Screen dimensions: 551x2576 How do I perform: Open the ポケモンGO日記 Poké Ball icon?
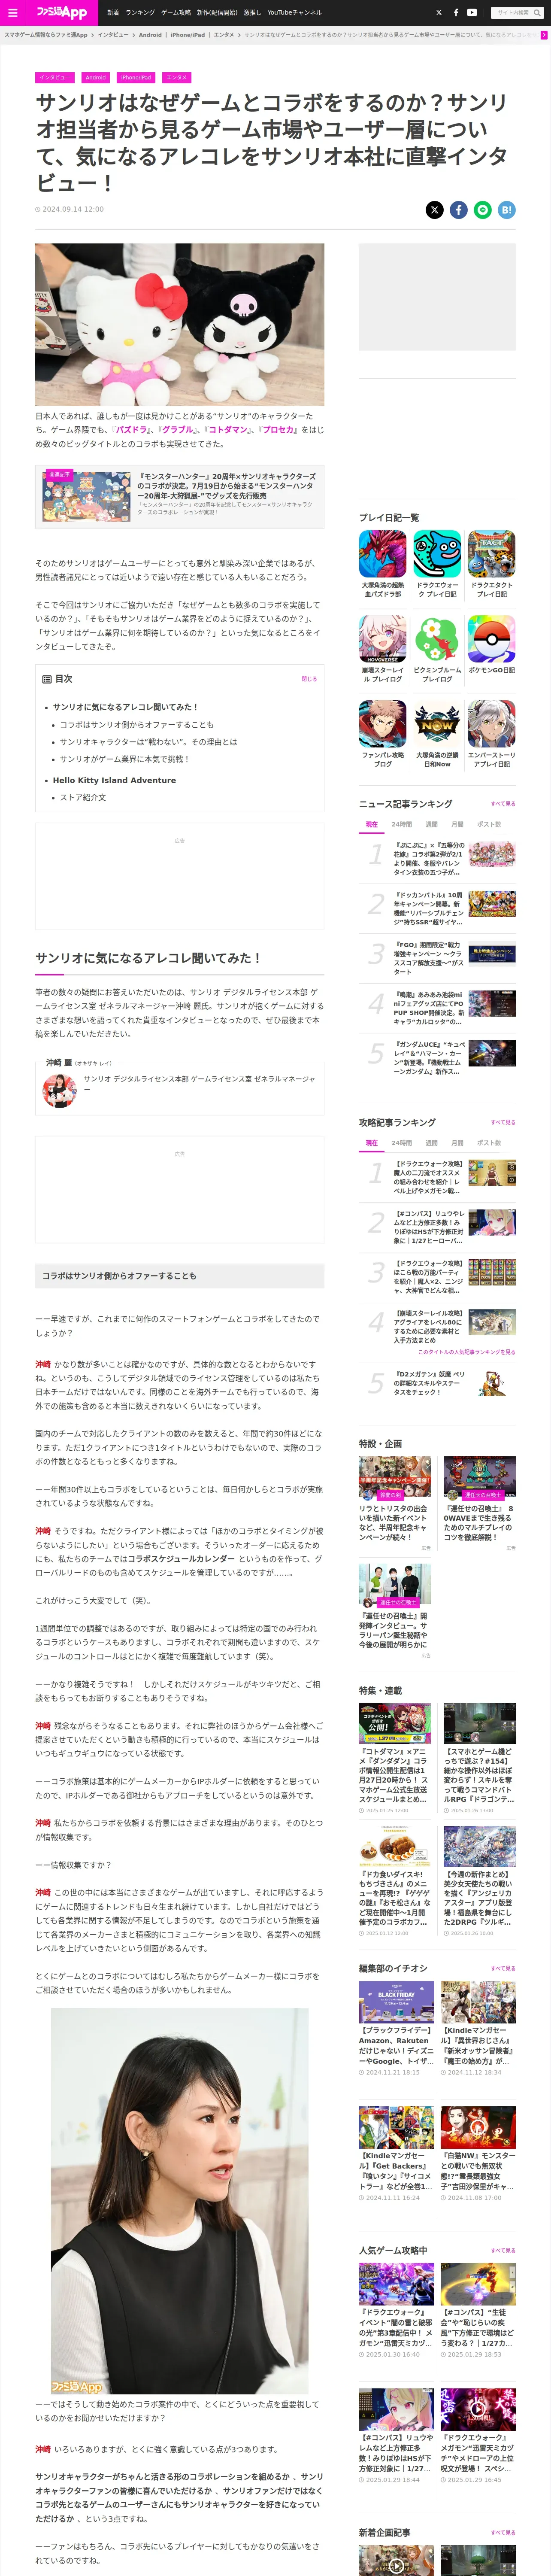pyautogui.click(x=492, y=639)
